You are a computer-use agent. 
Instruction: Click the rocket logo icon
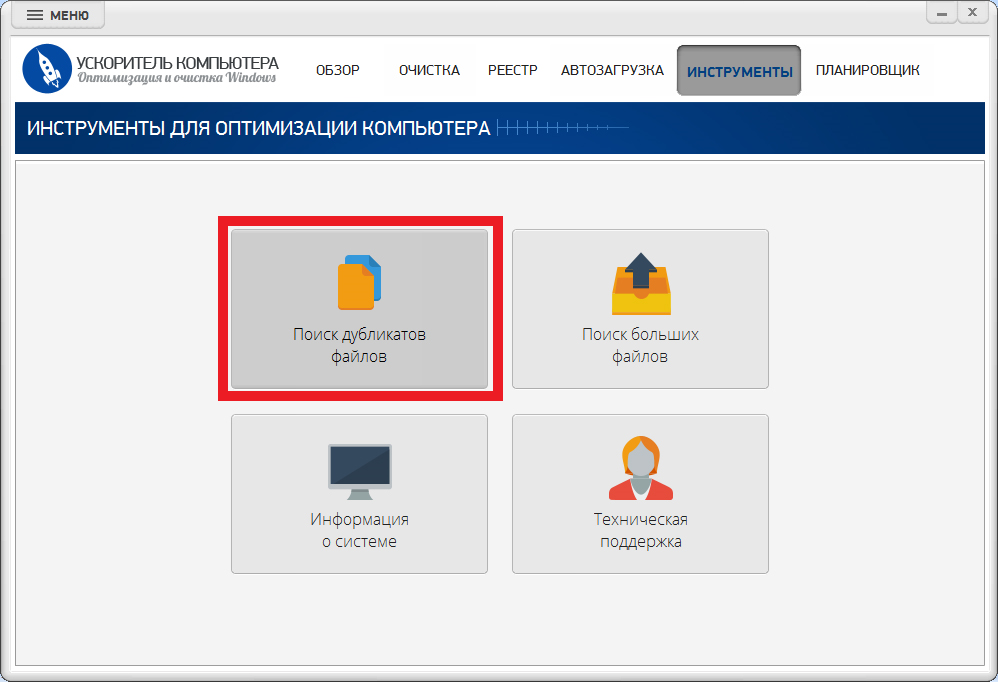46,69
